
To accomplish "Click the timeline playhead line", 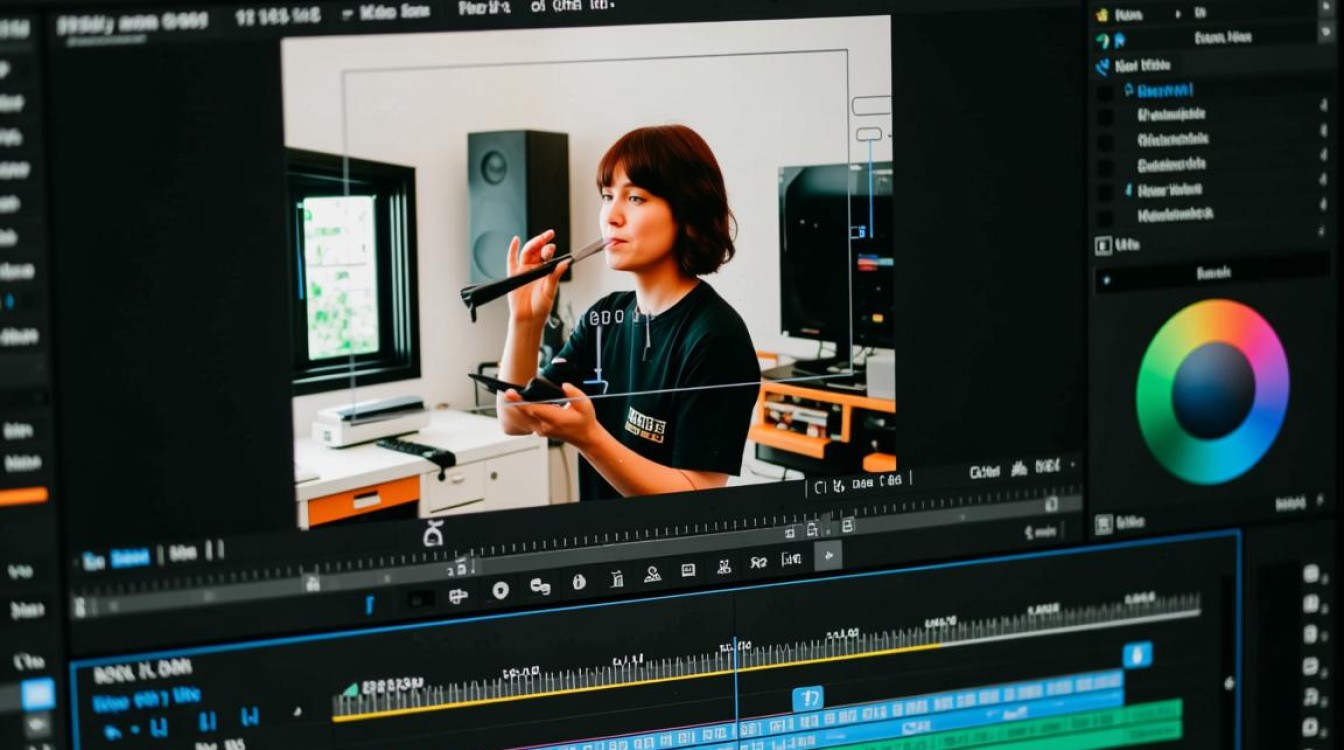I will coord(735,690).
